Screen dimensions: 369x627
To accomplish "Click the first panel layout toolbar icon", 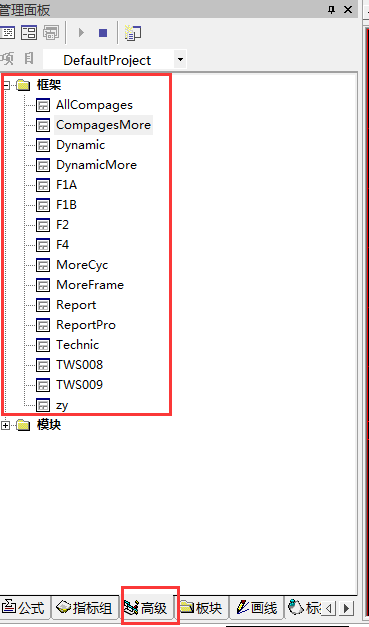I will 7,33.
